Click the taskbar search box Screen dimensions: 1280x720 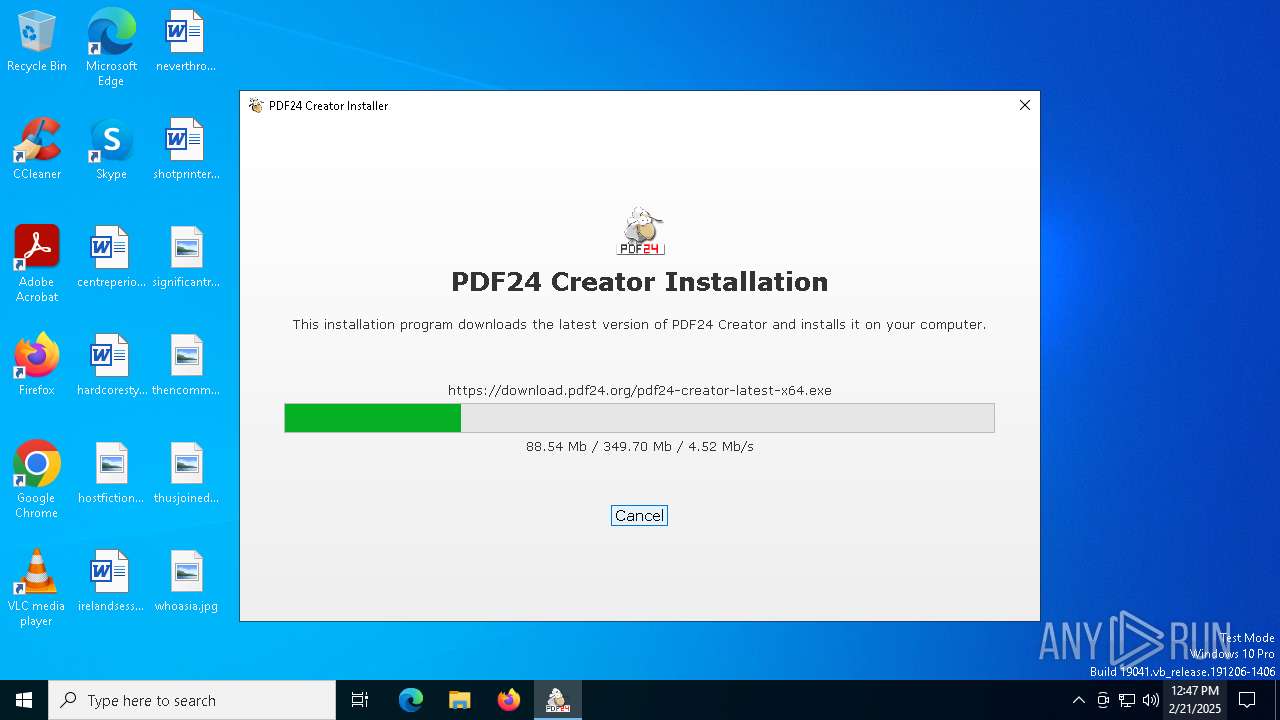click(x=192, y=700)
